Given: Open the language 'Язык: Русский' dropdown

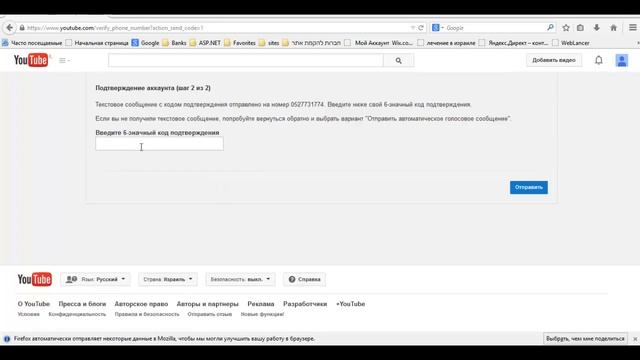Looking at the screenshot, I should pyautogui.click(x=96, y=279).
